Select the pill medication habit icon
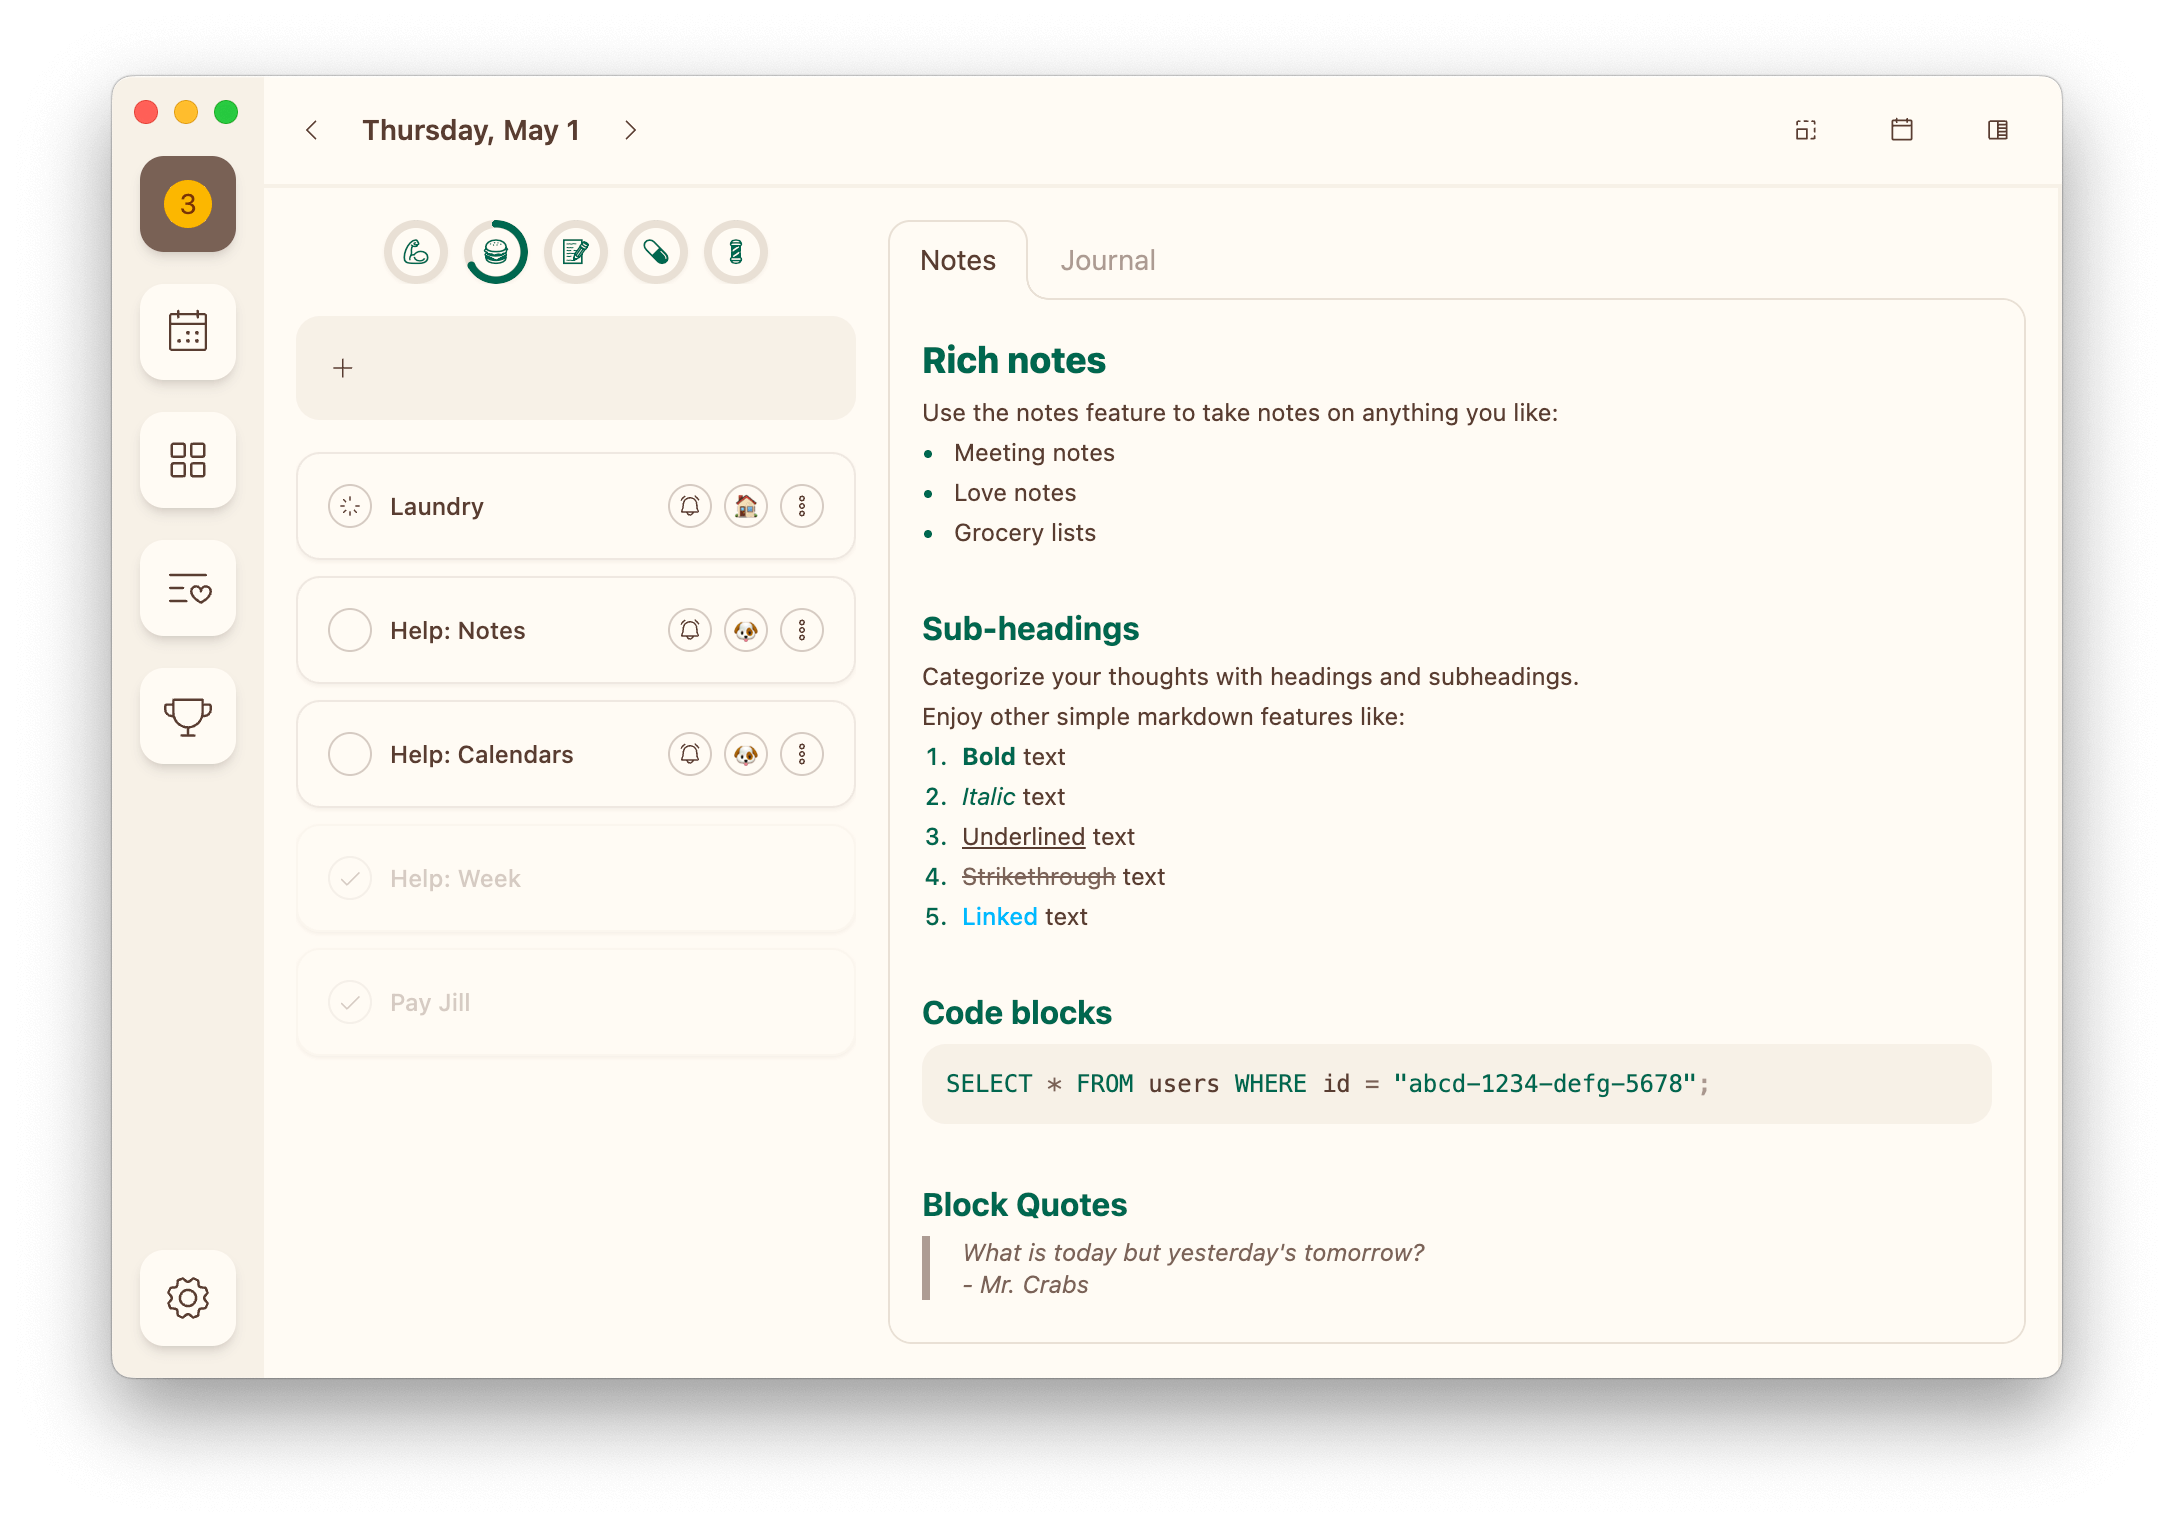2174x1526 pixels. click(656, 252)
